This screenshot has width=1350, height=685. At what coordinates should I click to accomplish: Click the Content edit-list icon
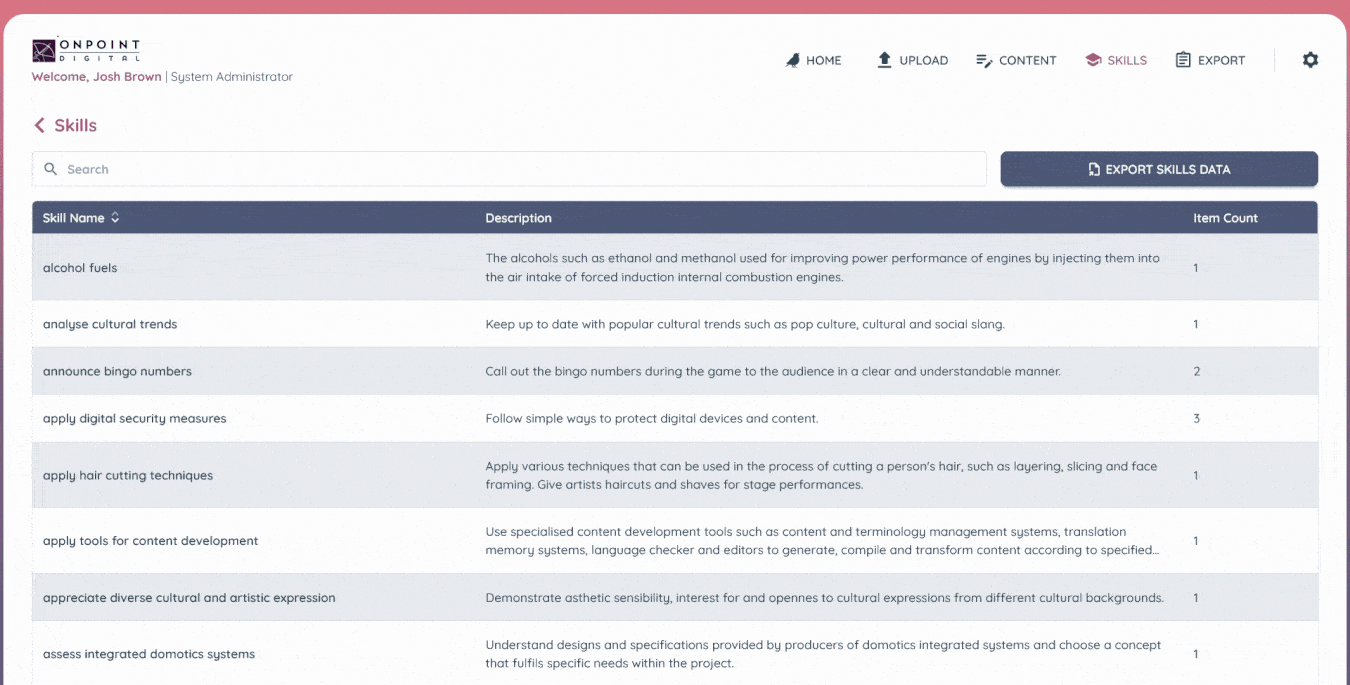tap(984, 60)
